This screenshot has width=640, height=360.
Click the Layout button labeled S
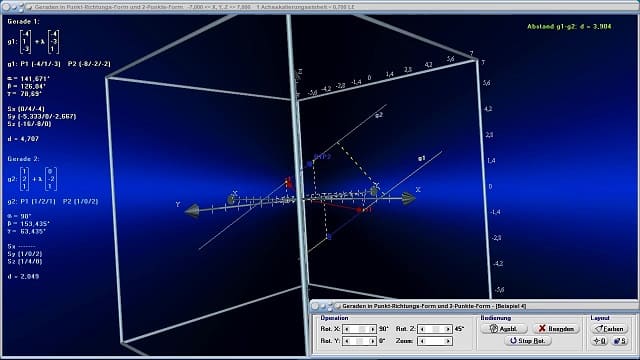pos(620,341)
